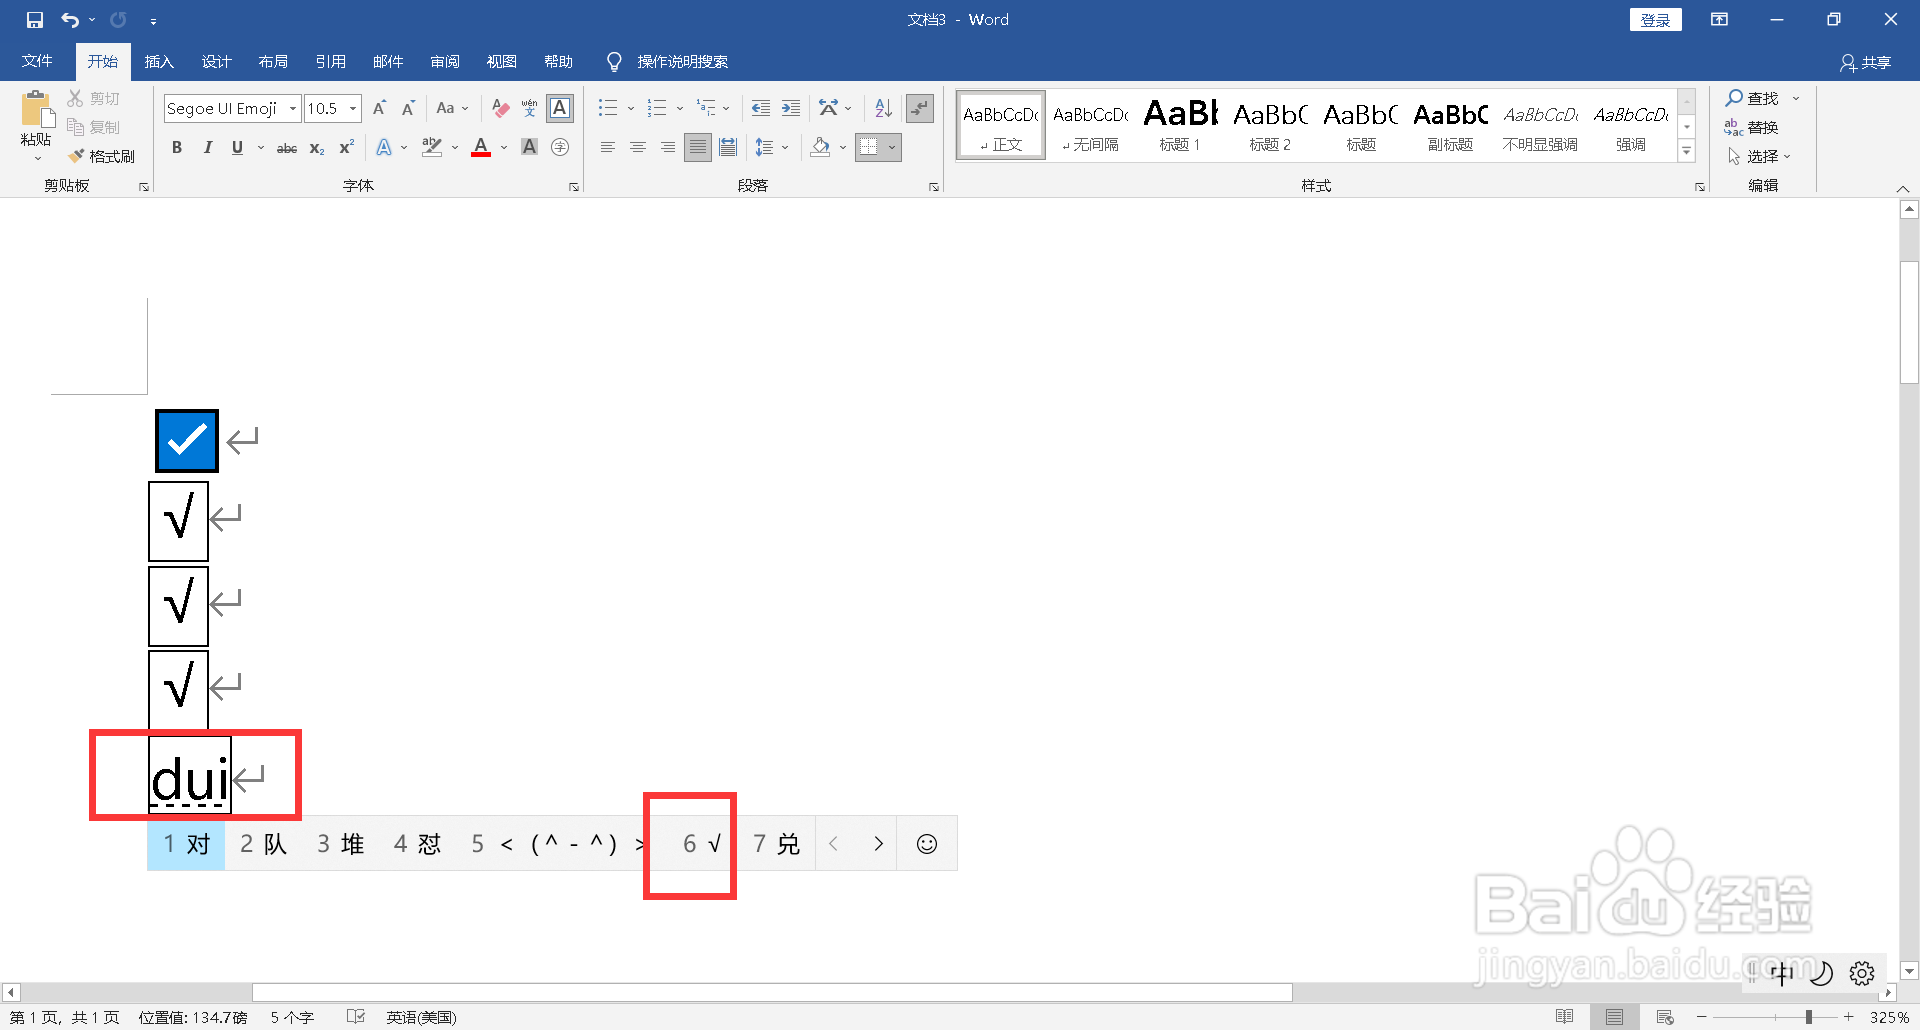The height and width of the screenshot is (1030, 1920).
Task: Save the document with the floppy icon
Action: (35, 20)
